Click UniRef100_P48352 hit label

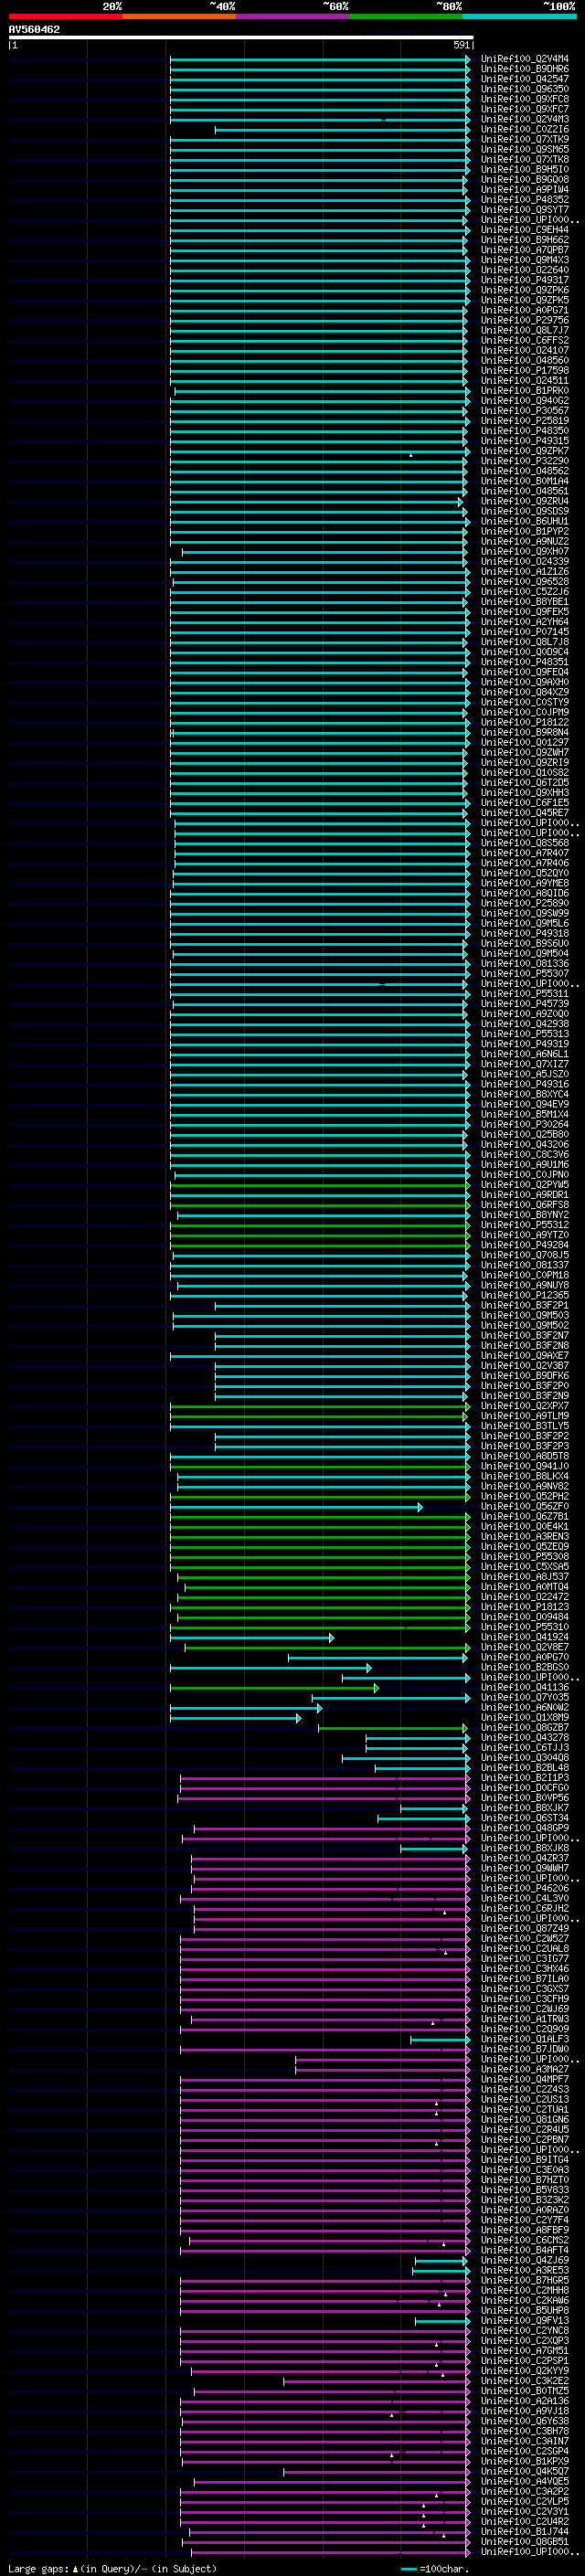[x=525, y=199]
